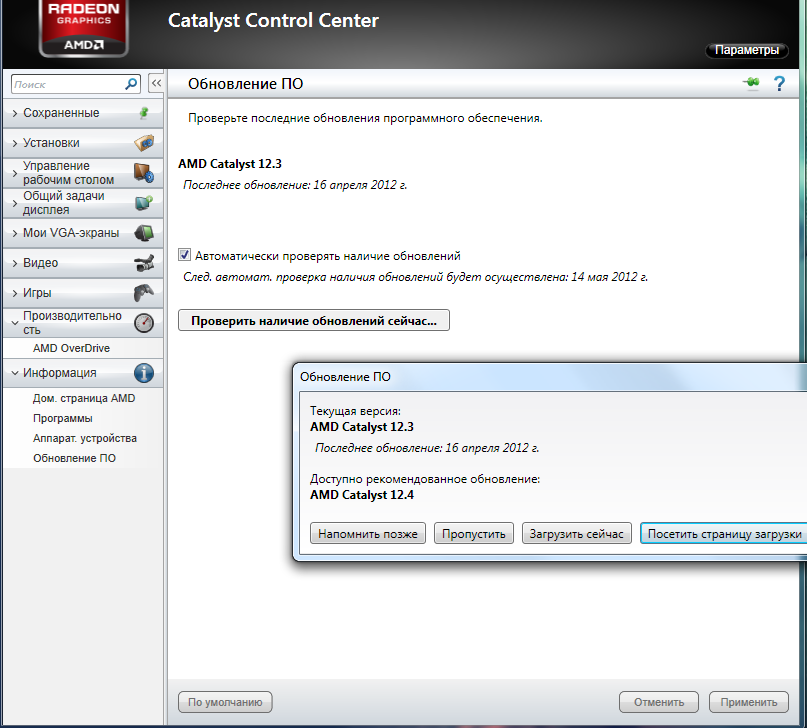
Task: Click dialog's Доступно рекомендованное обновление label
Action: pos(425,479)
